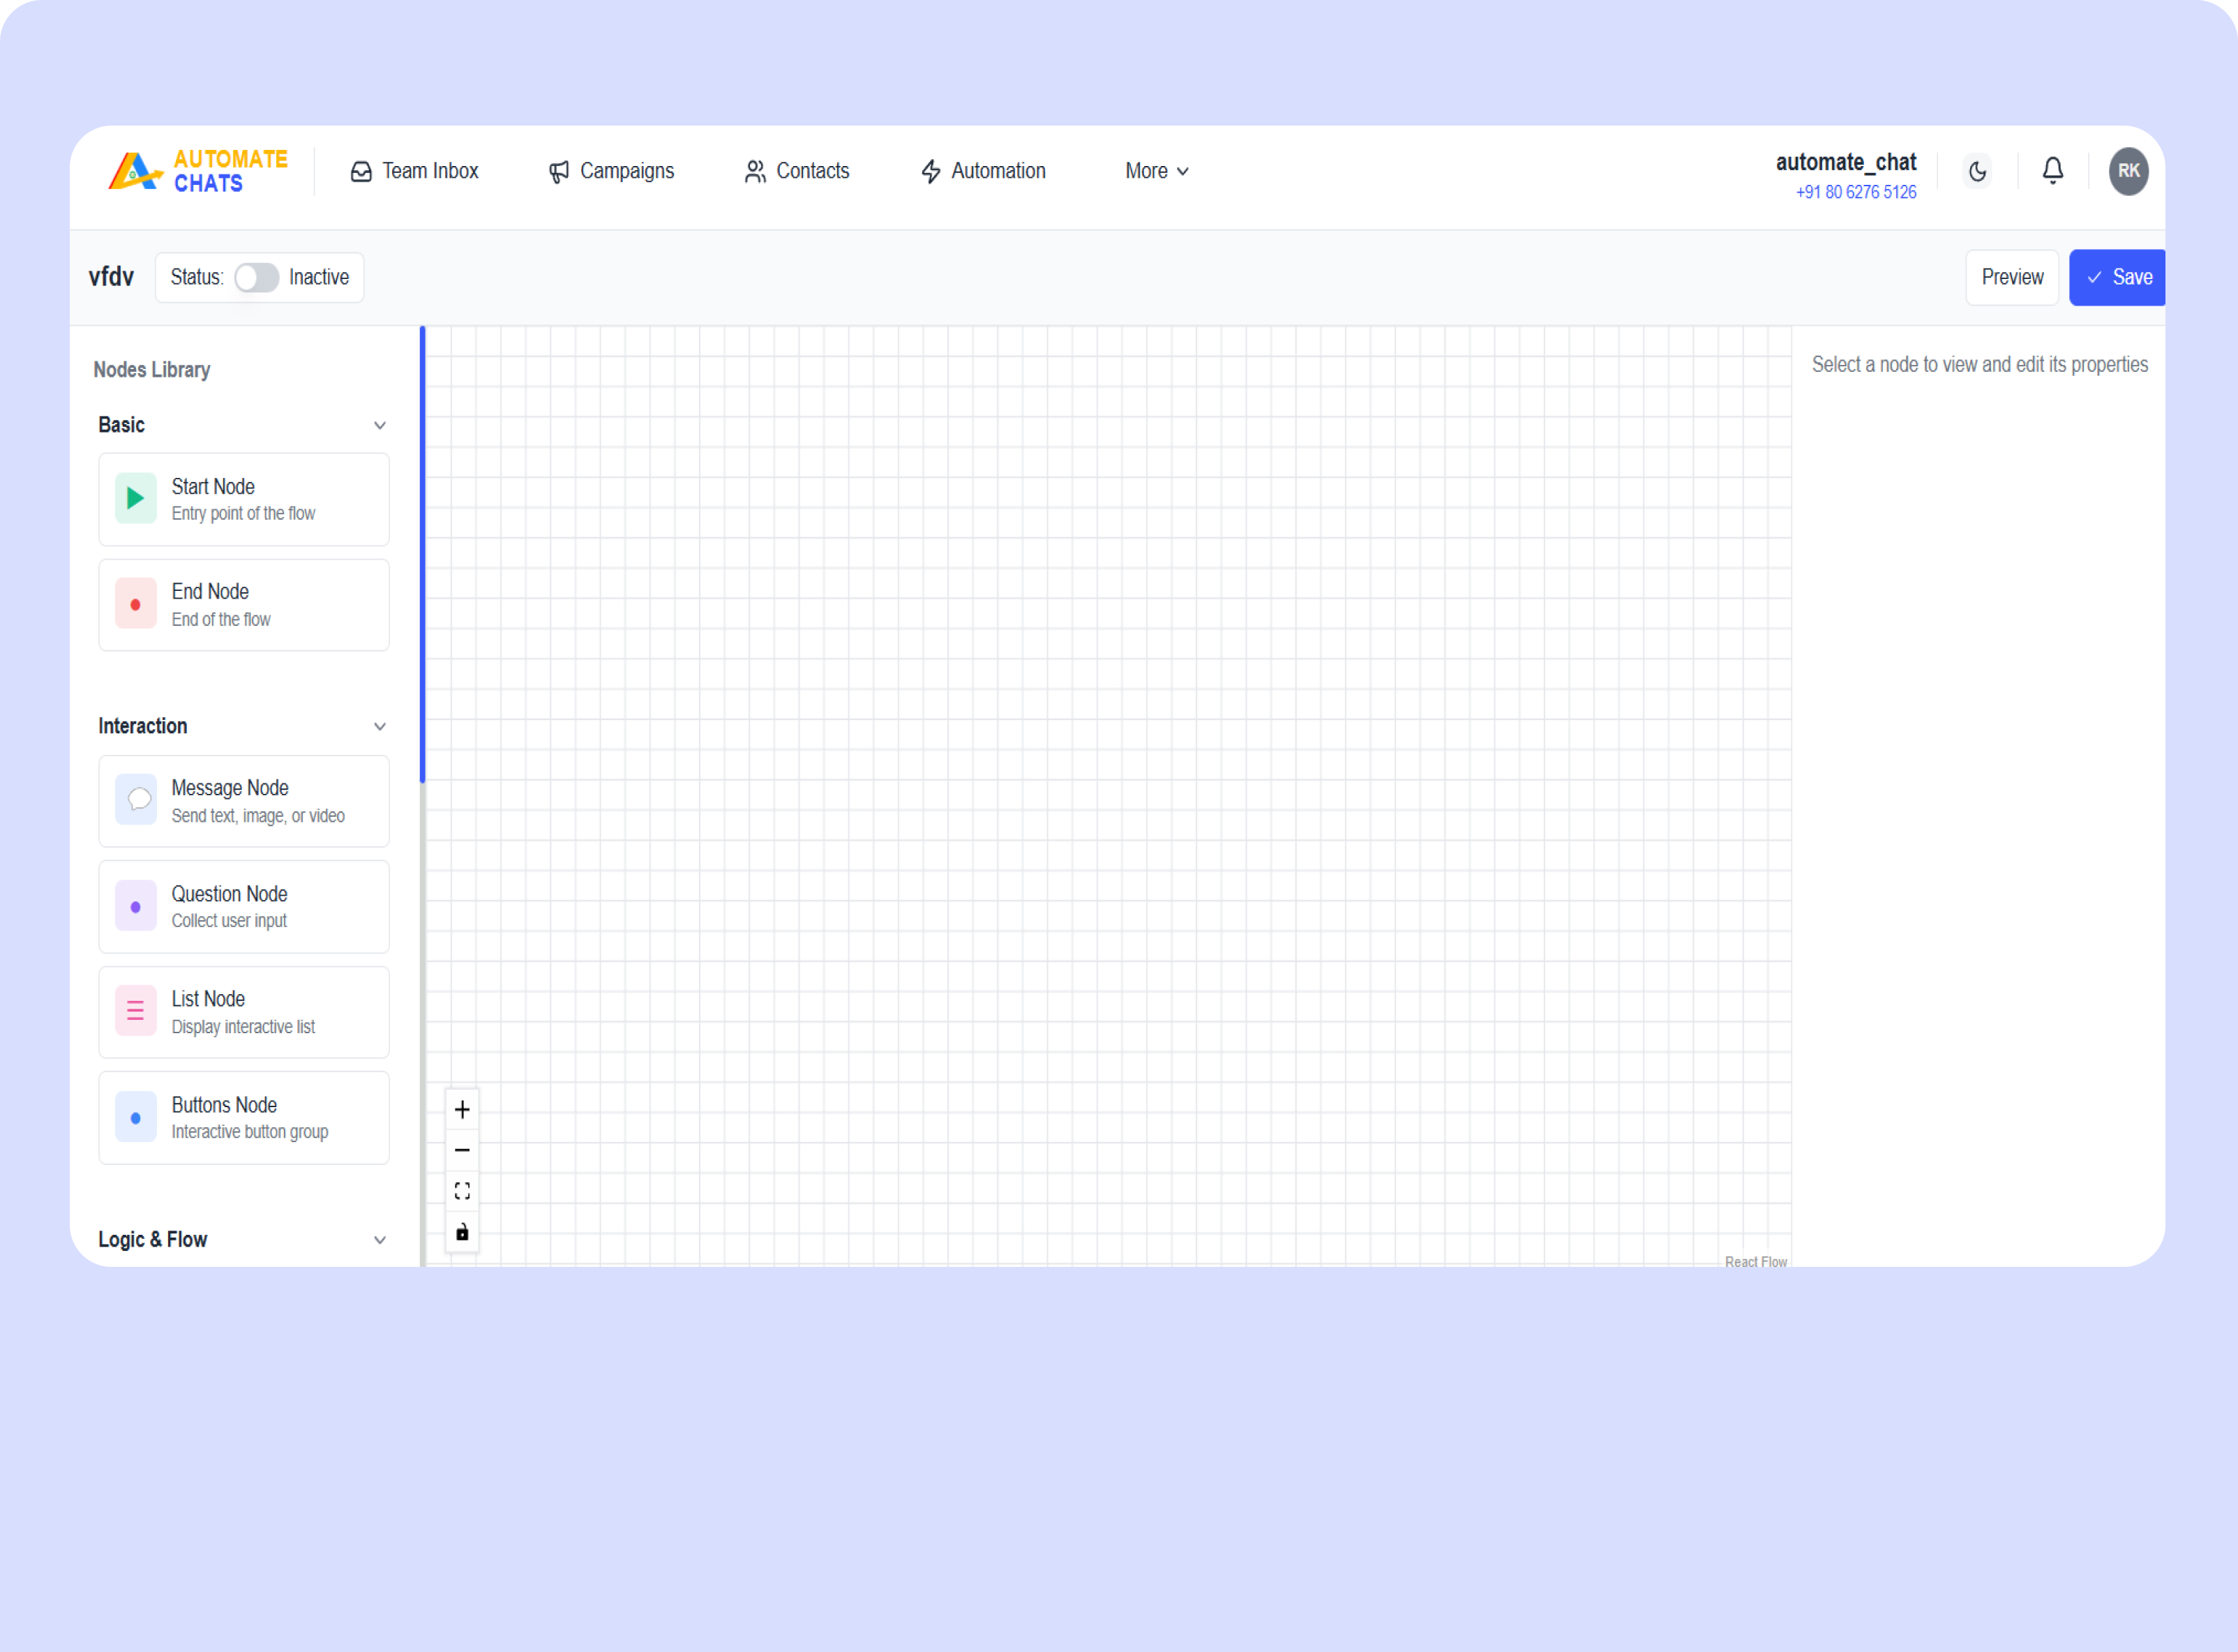The height and width of the screenshot is (1652, 2238).
Task: Select the Start Node play icon
Action: (136, 498)
